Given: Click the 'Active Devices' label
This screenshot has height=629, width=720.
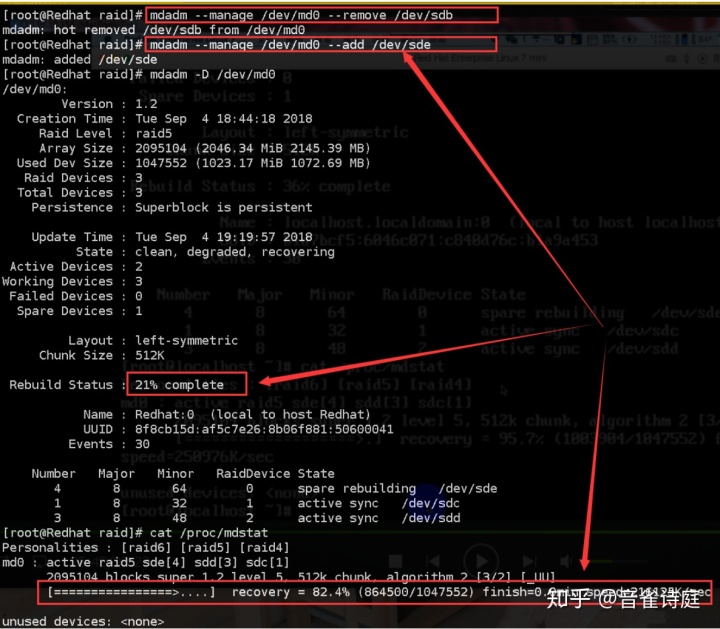Looking at the screenshot, I should coord(61,266).
